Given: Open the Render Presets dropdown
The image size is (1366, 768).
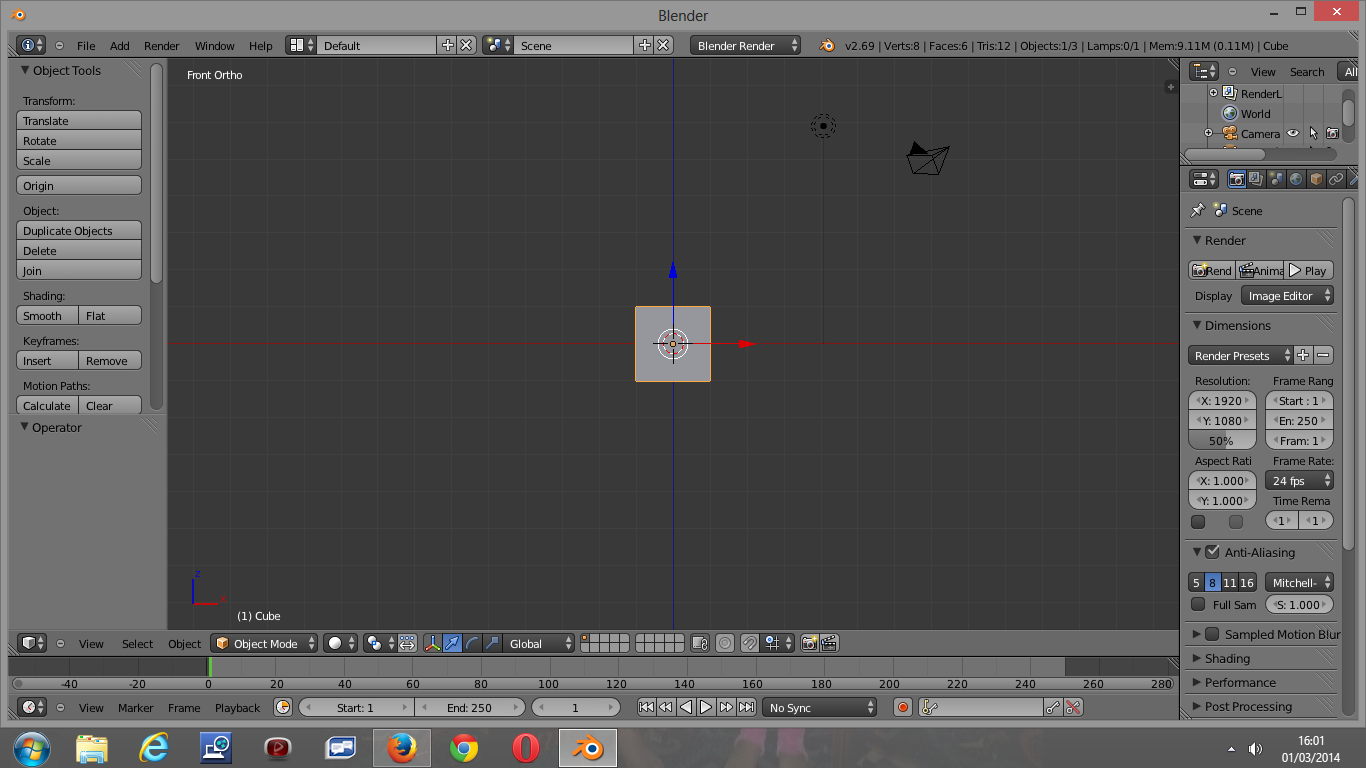Looking at the screenshot, I should [1240, 355].
